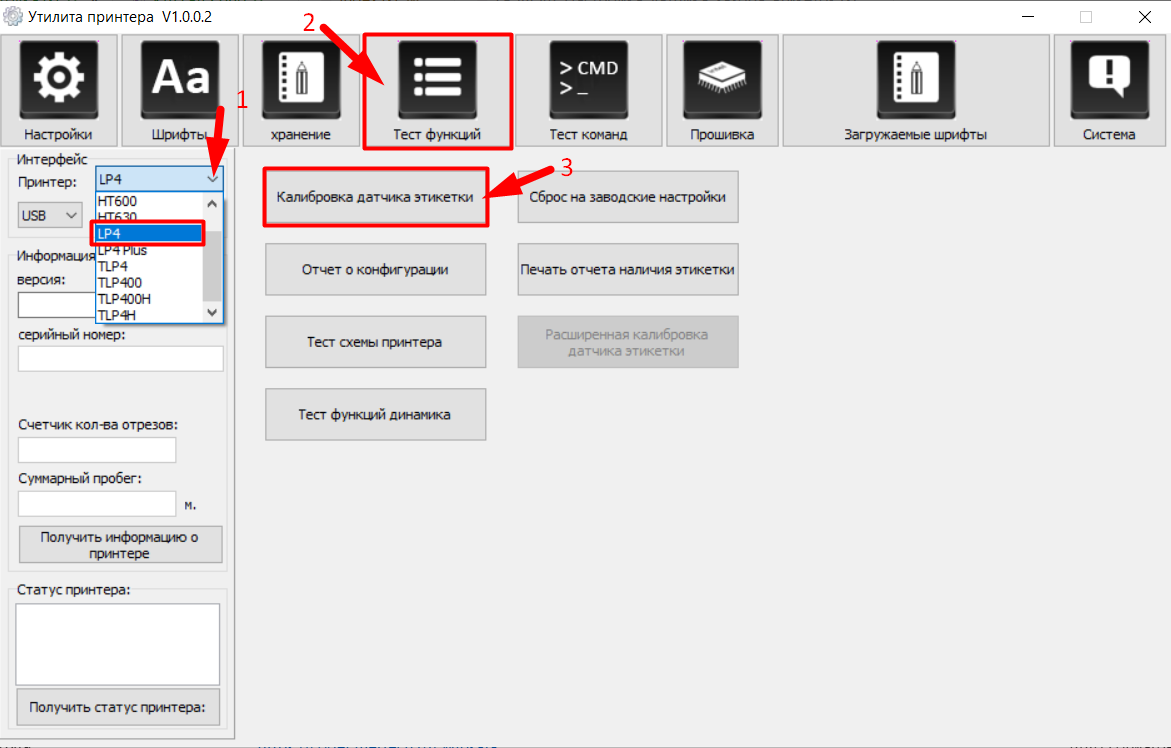Choose LP4 Plus in the printer list

coord(122,250)
